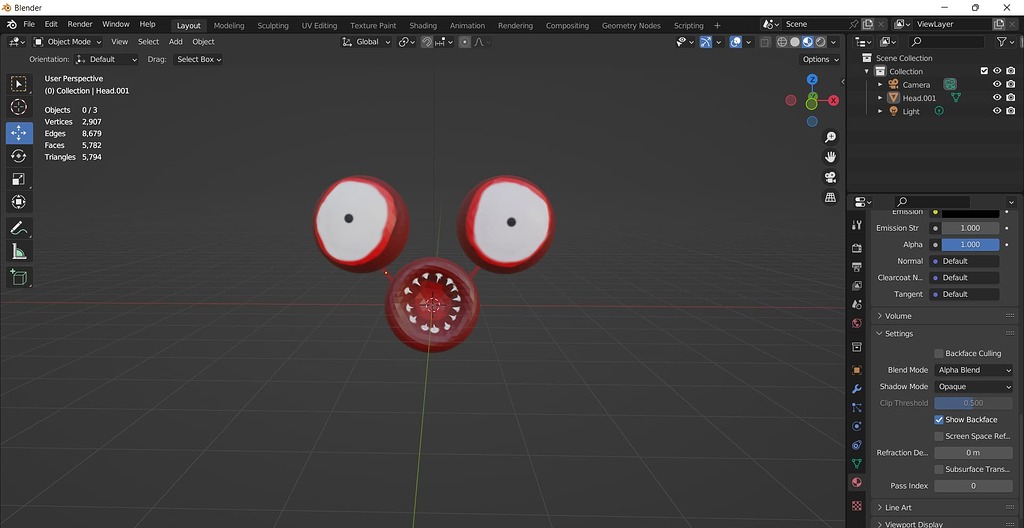Image resolution: width=1024 pixels, height=528 pixels.
Task: Select the Rotate tool
Action: pos(19,156)
